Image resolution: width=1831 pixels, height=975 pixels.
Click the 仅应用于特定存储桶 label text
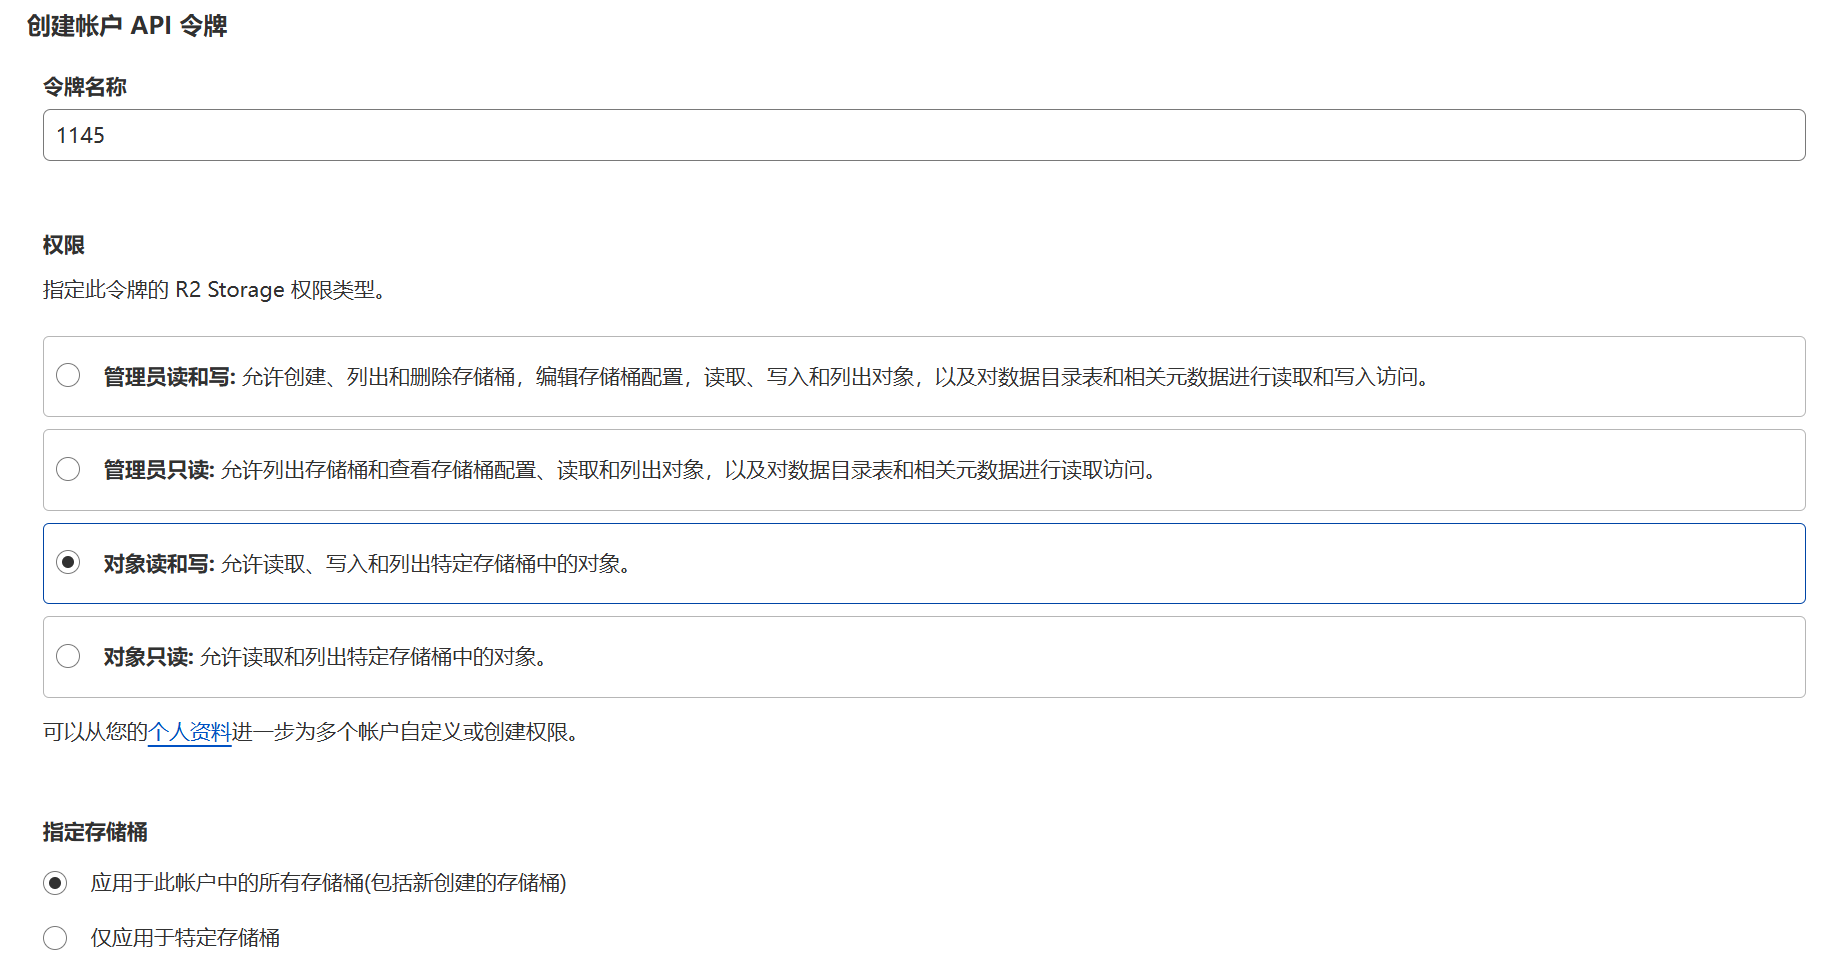tap(185, 938)
